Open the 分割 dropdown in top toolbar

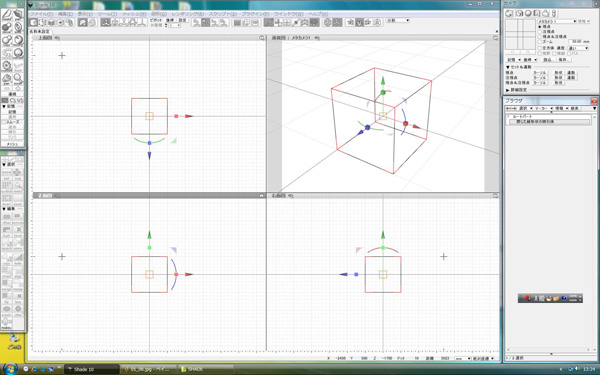pos(398,20)
